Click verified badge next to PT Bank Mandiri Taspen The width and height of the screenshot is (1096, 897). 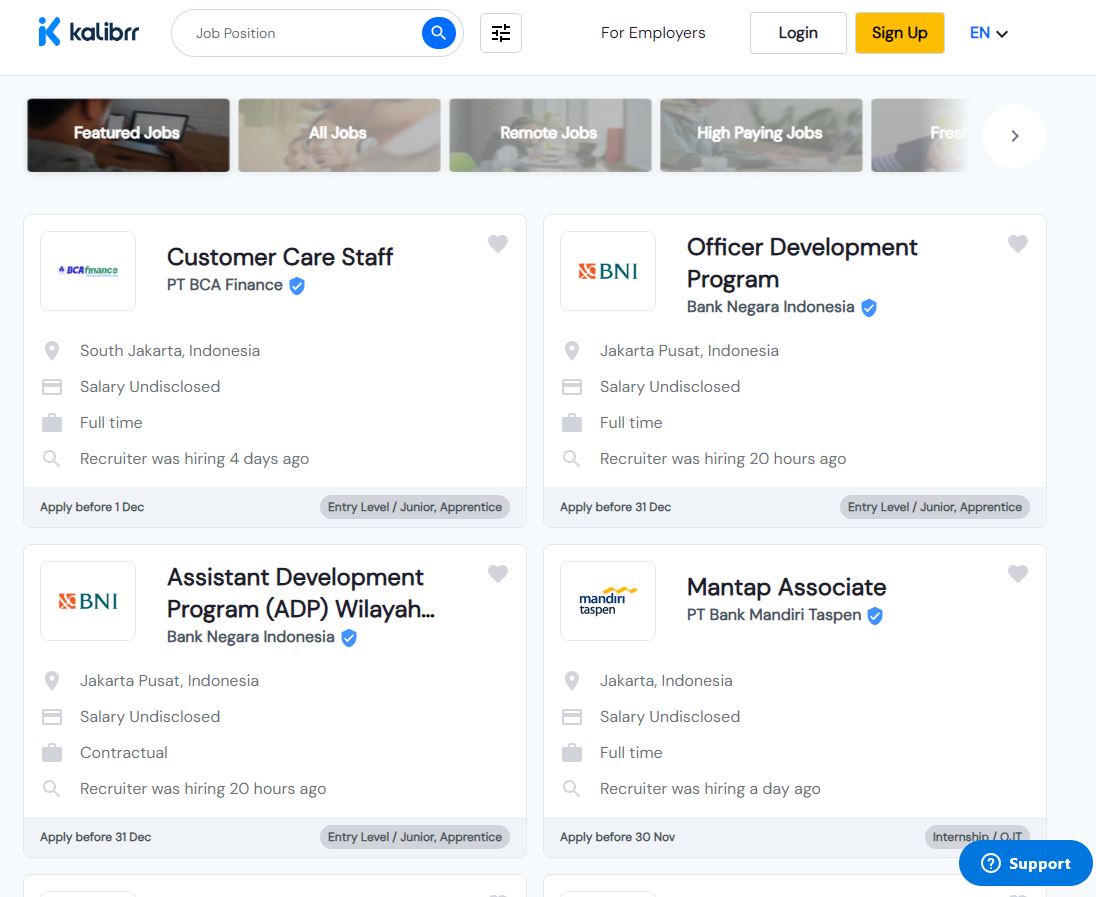click(x=874, y=615)
